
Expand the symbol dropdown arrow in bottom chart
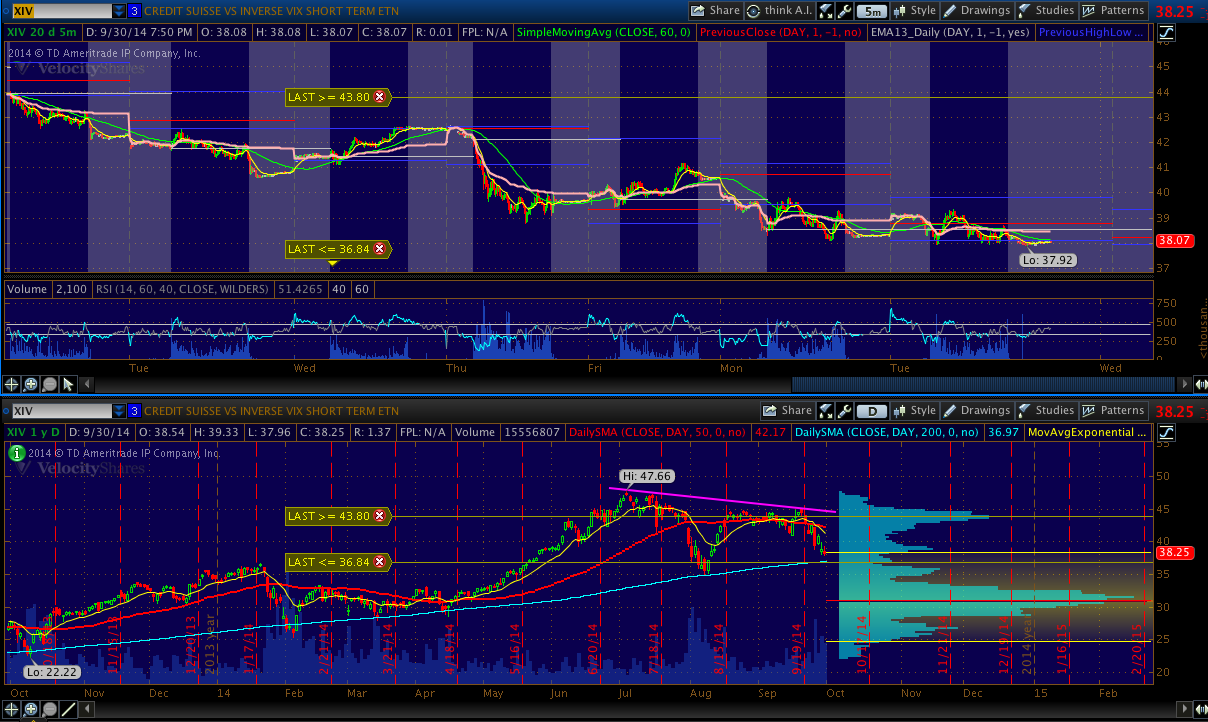pos(119,411)
